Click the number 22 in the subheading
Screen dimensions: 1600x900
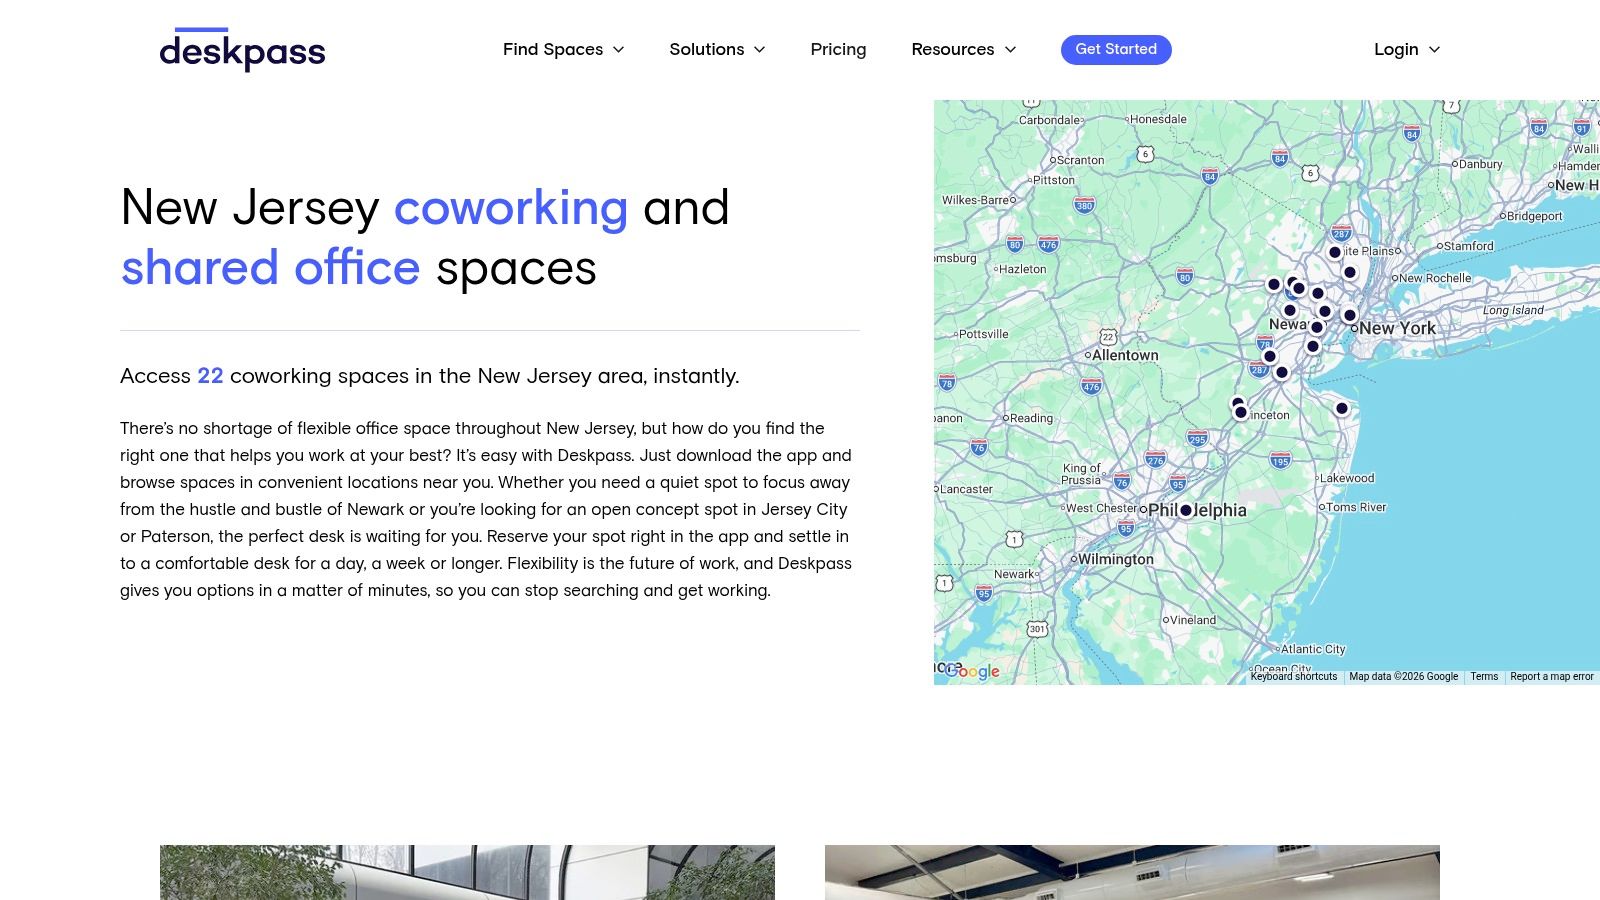click(210, 376)
